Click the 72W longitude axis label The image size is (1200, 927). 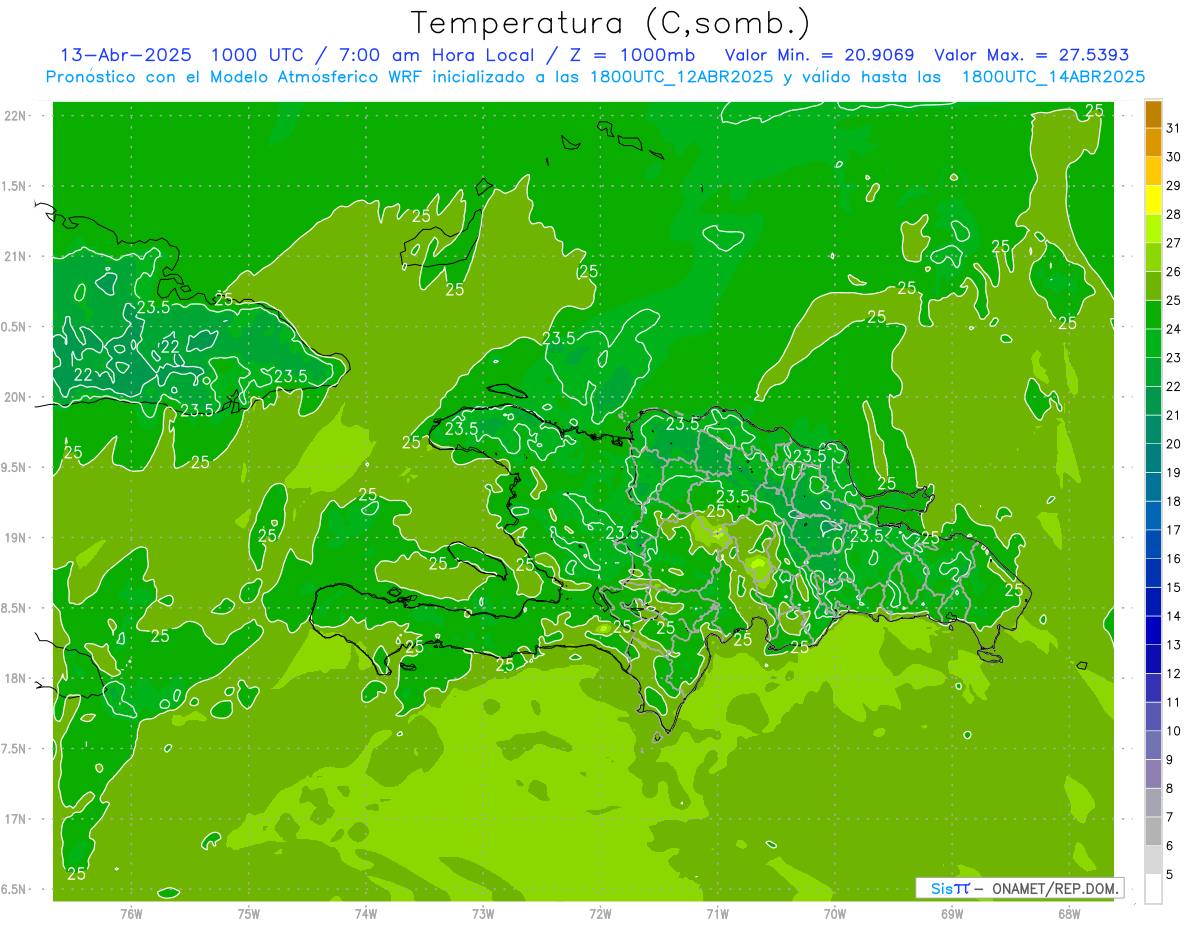[600, 914]
